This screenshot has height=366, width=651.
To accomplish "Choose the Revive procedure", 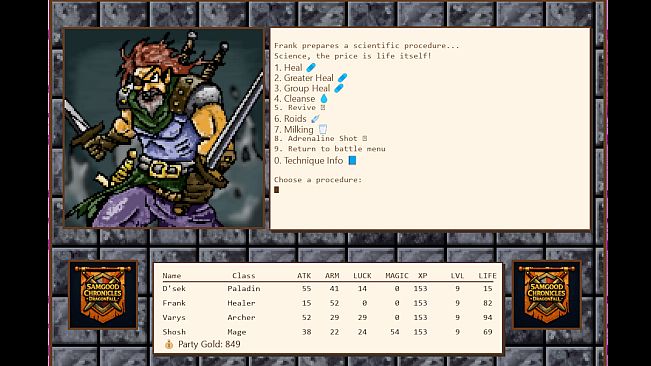I will click(300, 108).
